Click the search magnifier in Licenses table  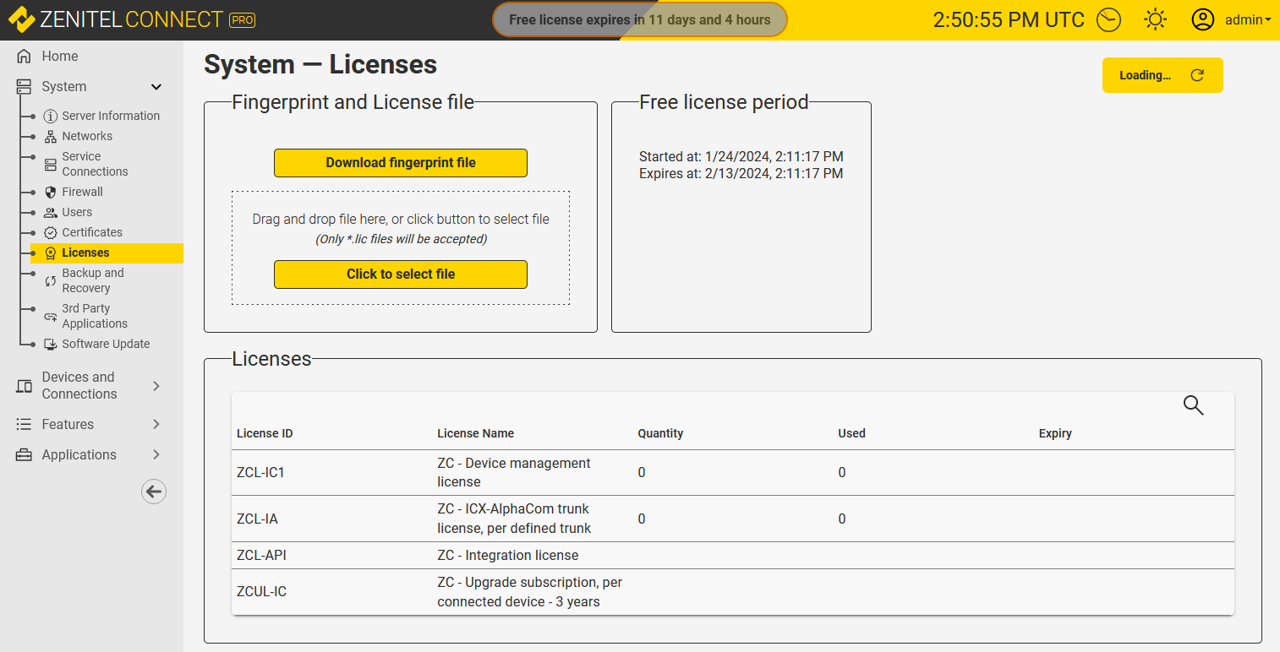click(1193, 405)
